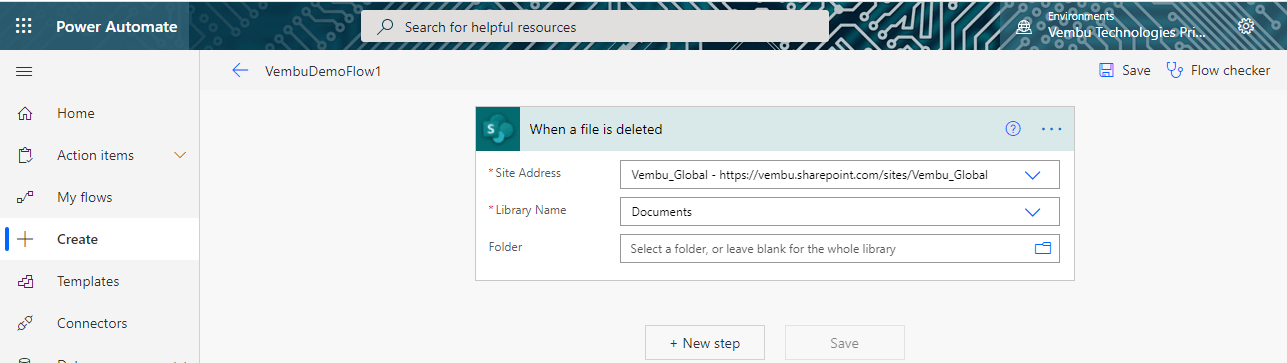Click the Save disk icon in toolbar
The height and width of the screenshot is (363, 1287).
tap(1106, 71)
